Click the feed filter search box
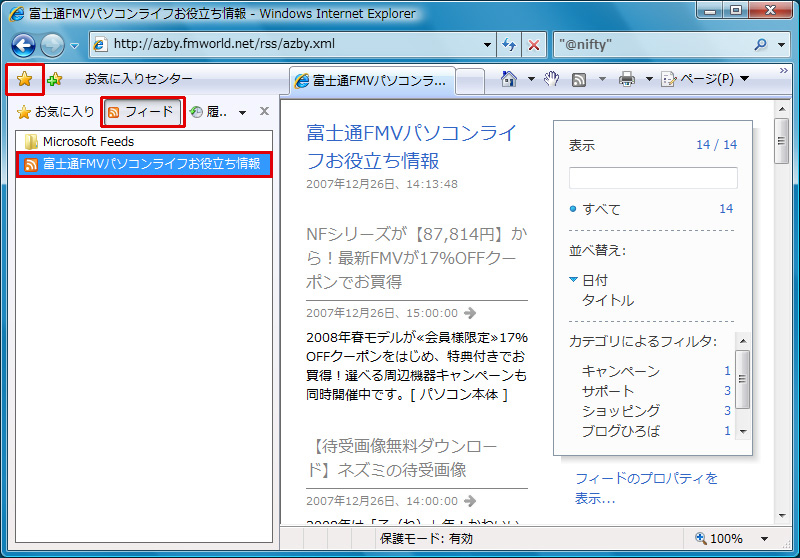 tap(653, 178)
